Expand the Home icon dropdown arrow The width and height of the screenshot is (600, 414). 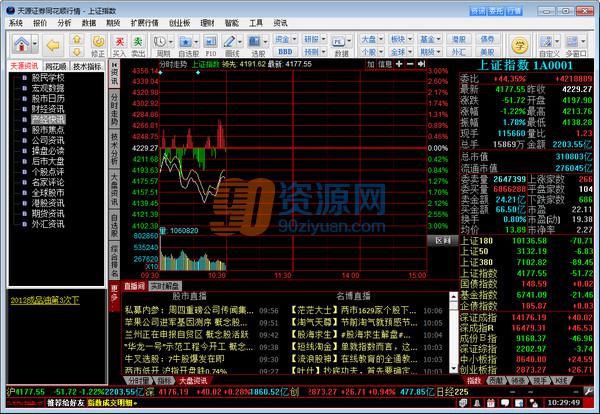[35, 44]
